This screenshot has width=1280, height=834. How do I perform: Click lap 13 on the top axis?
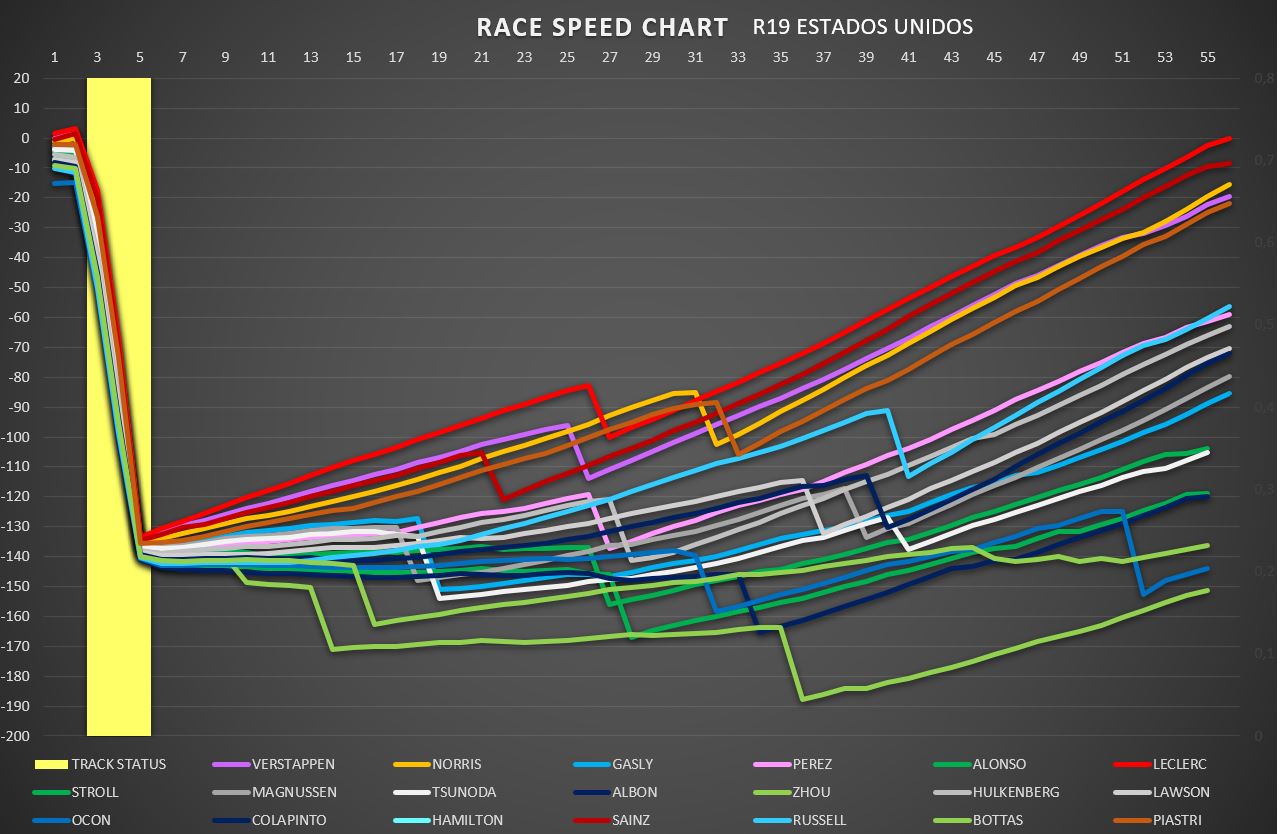click(311, 58)
